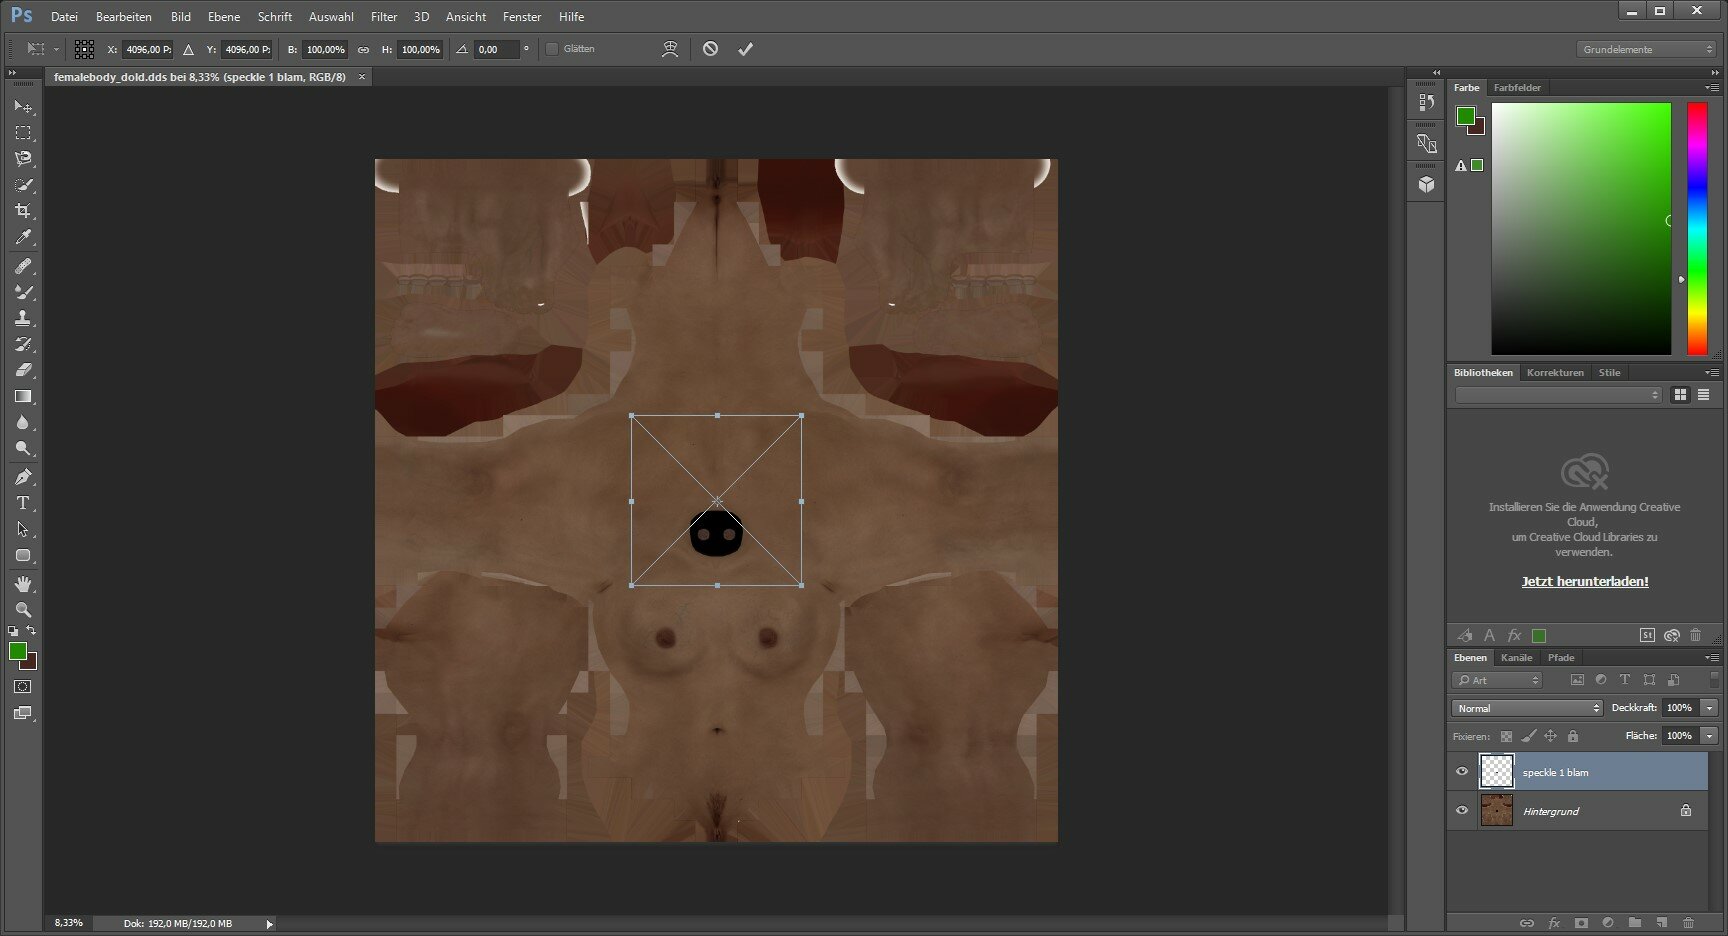Hide the Hintergrund layer
Image resolution: width=1728 pixels, height=936 pixels.
tap(1462, 811)
